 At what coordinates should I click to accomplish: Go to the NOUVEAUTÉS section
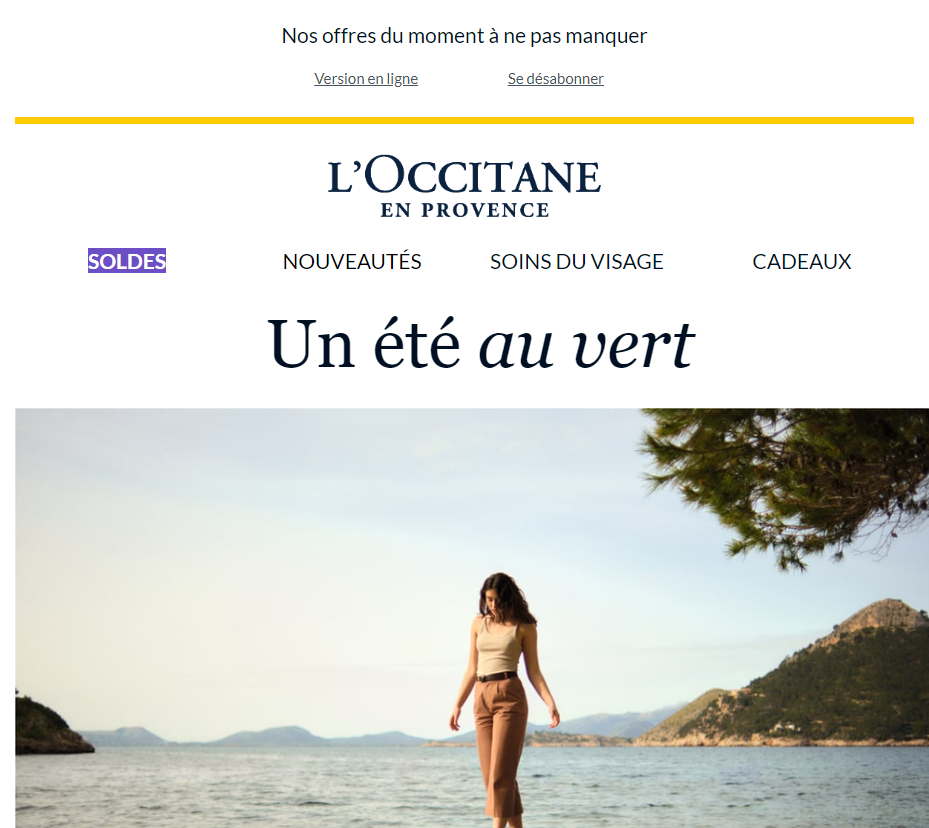click(x=352, y=261)
